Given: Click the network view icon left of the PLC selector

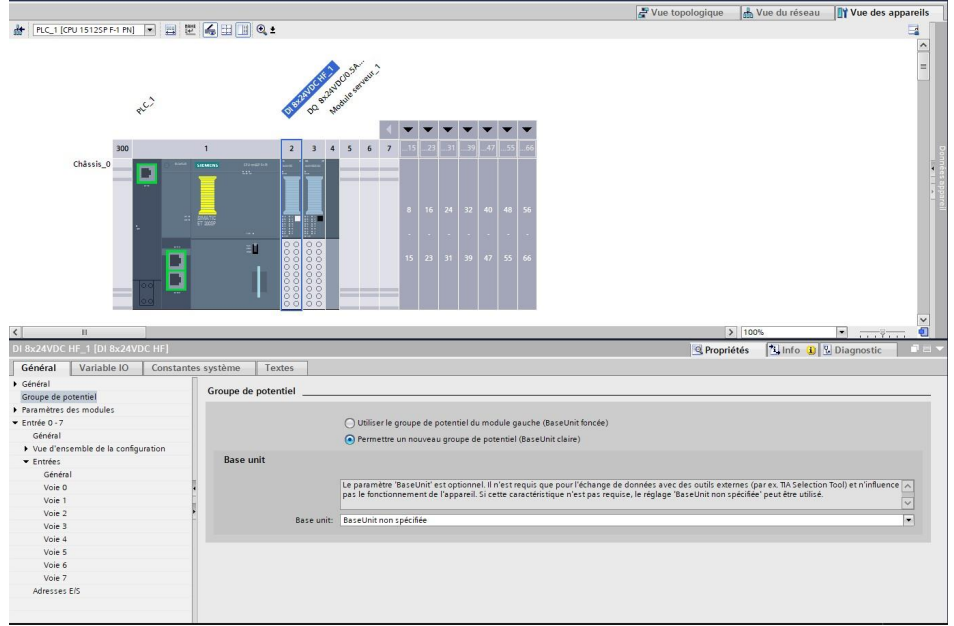Looking at the screenshot, I should pos(19,30).
